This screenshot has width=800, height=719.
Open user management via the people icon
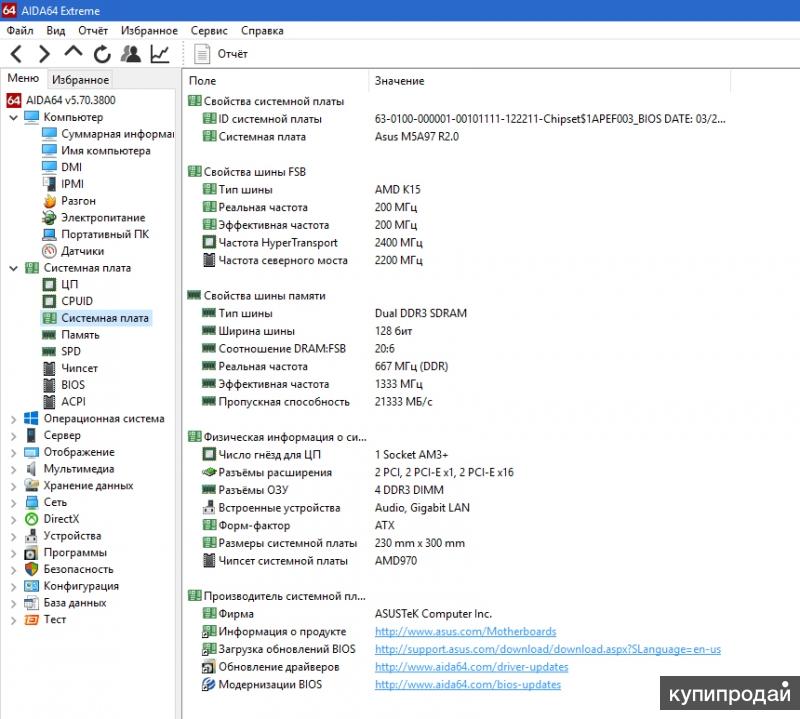click(x=131, y=54)
